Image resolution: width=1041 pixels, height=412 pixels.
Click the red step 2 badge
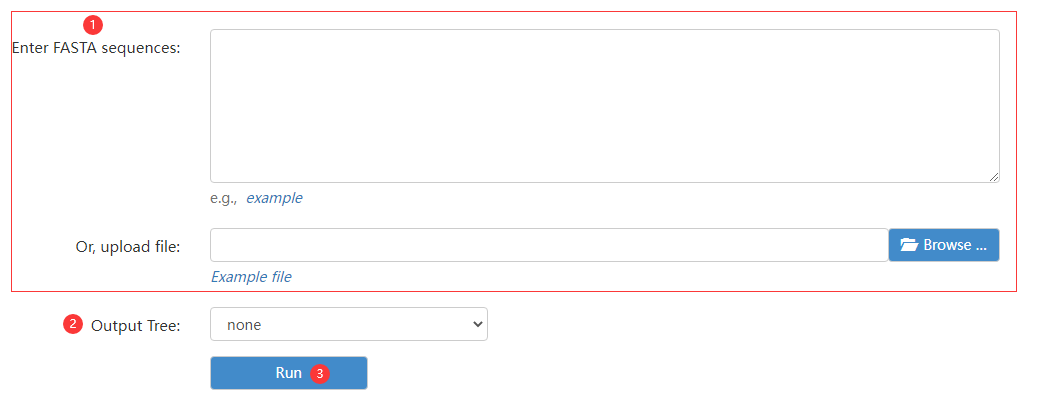coord(72,324)
